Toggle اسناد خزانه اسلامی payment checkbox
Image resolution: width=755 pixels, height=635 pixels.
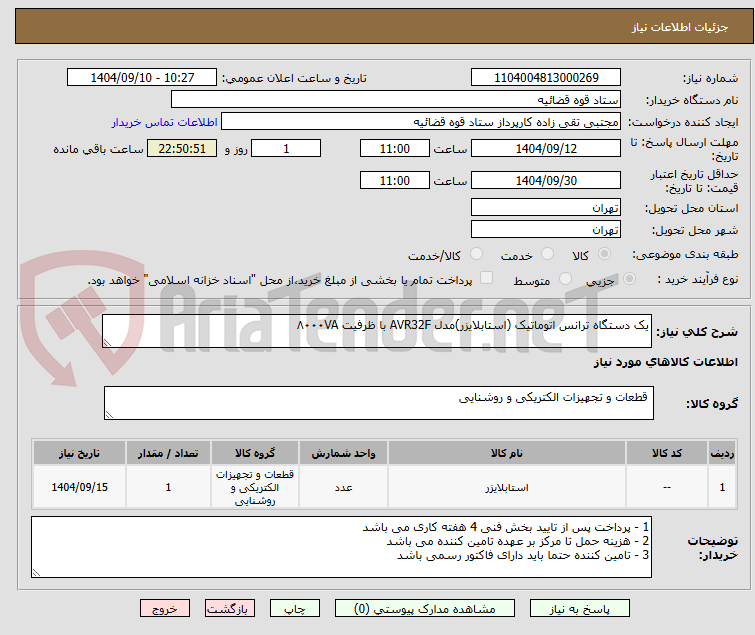487,278
